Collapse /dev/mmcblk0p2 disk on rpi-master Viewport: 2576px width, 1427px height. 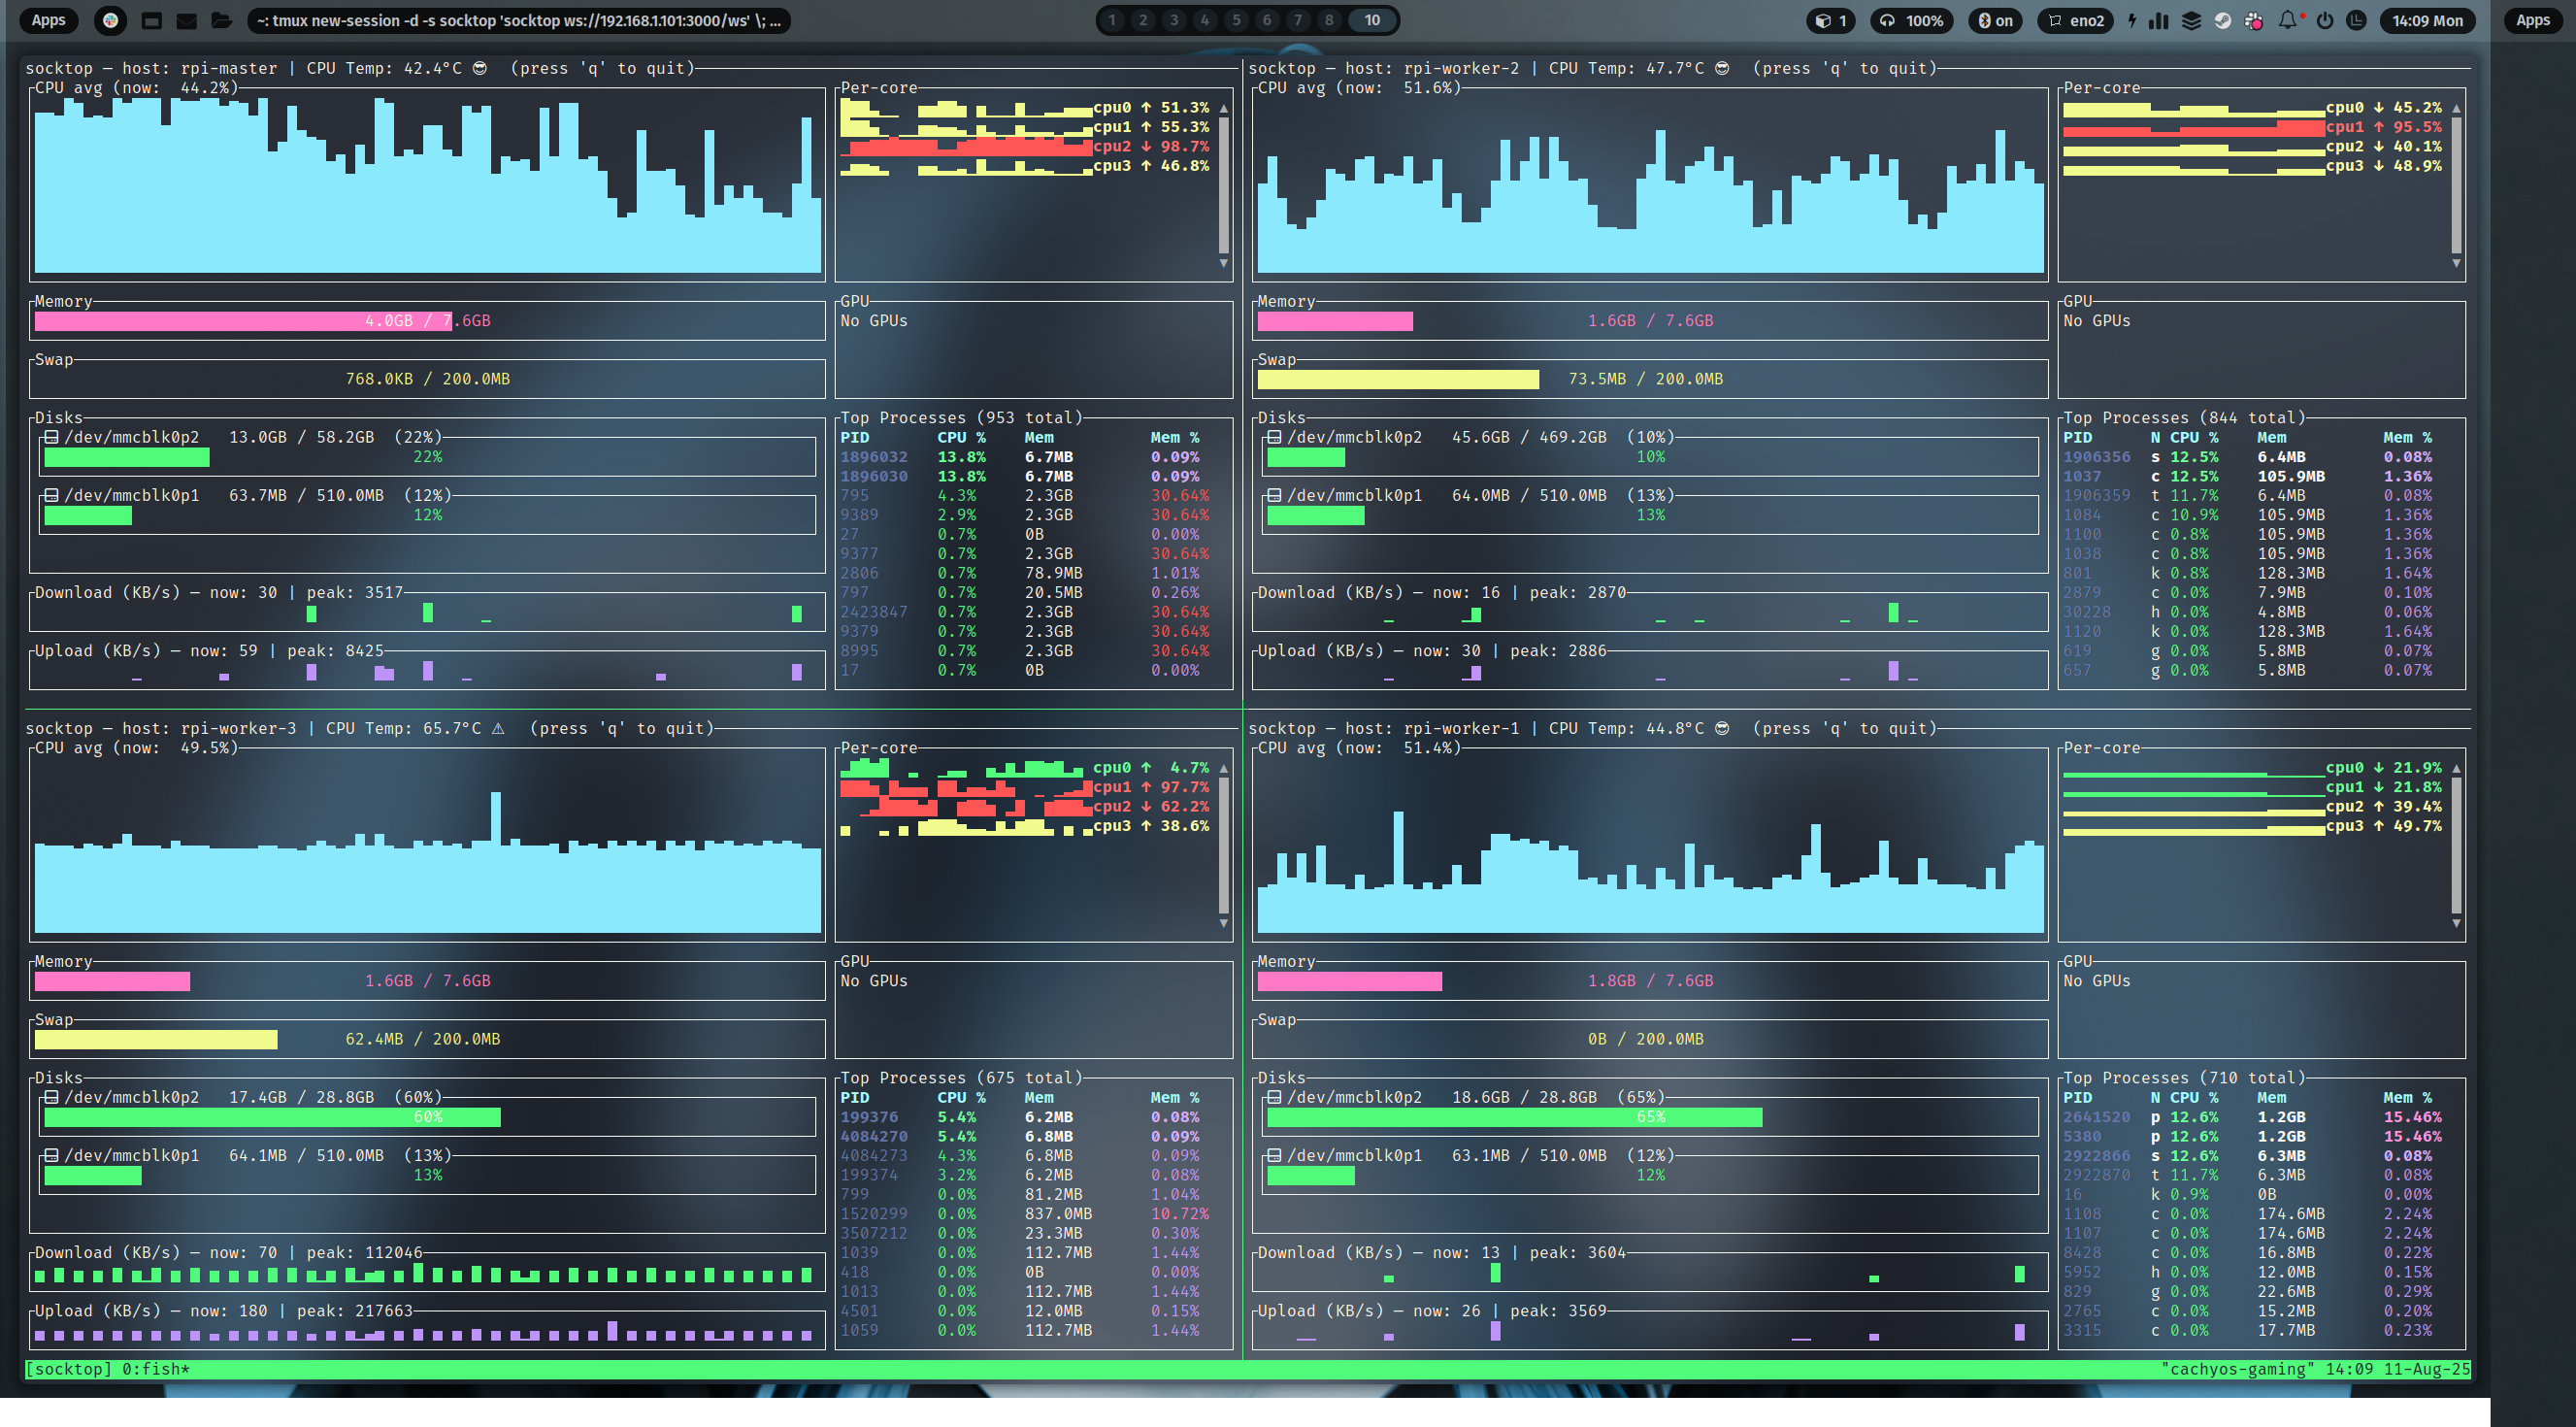coord(51,437)
